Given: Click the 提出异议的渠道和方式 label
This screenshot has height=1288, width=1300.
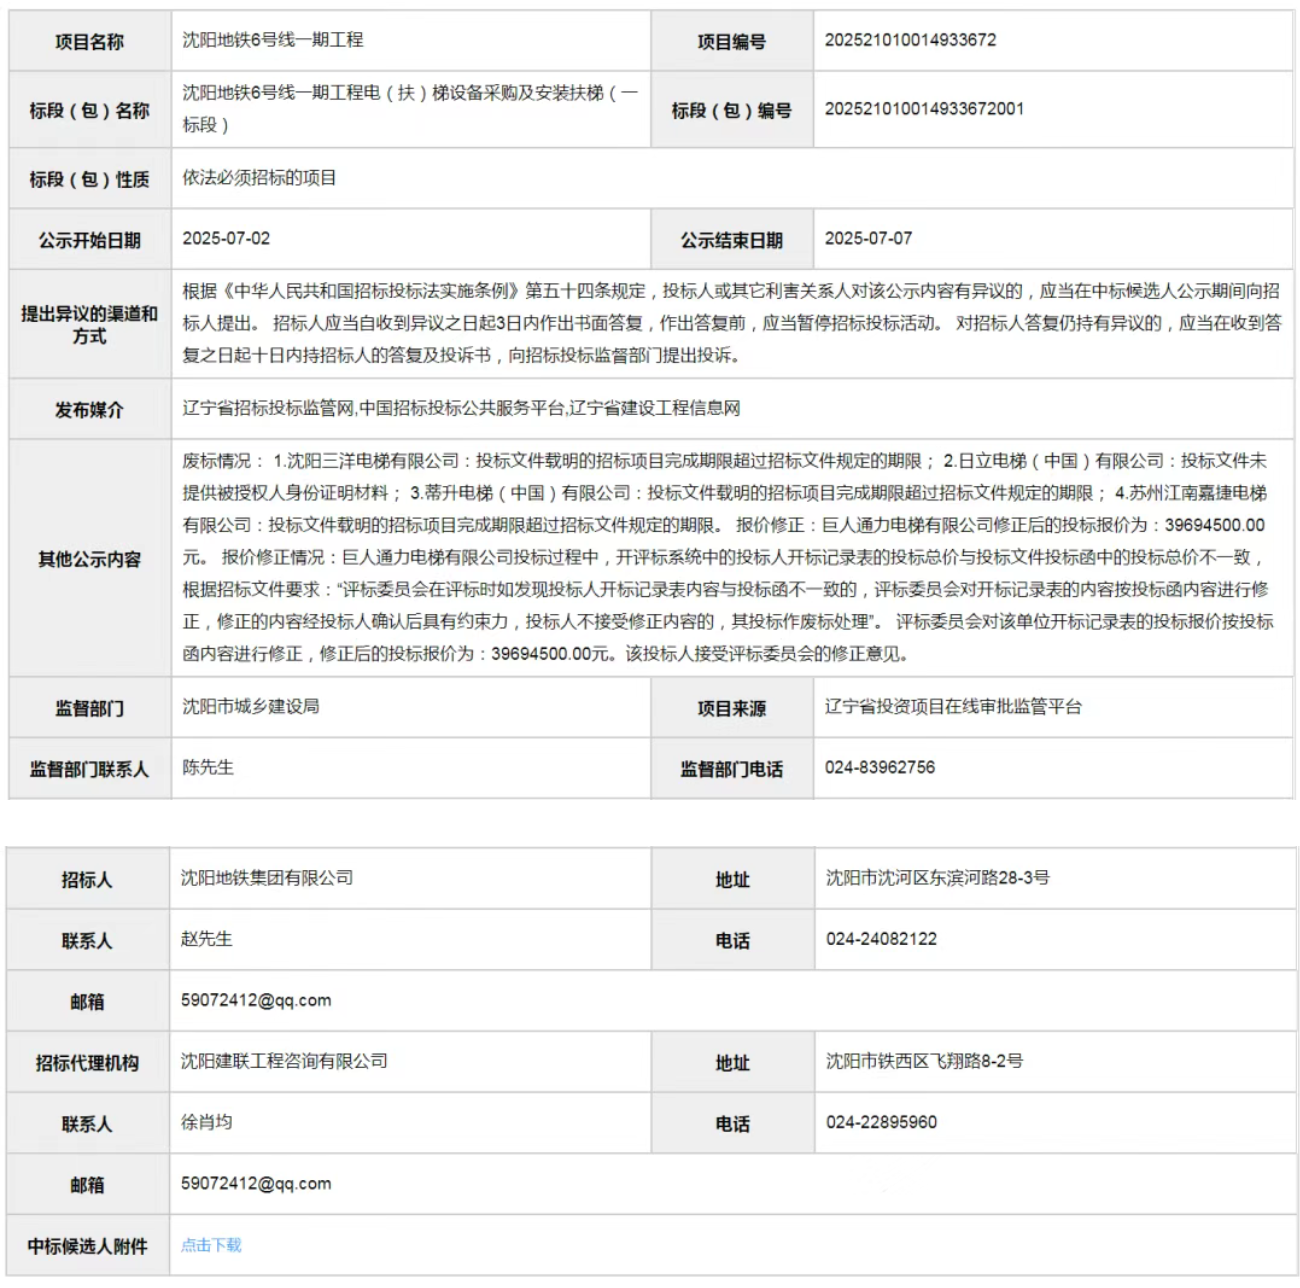Looking at the screenshot, I should coord(90,325).
